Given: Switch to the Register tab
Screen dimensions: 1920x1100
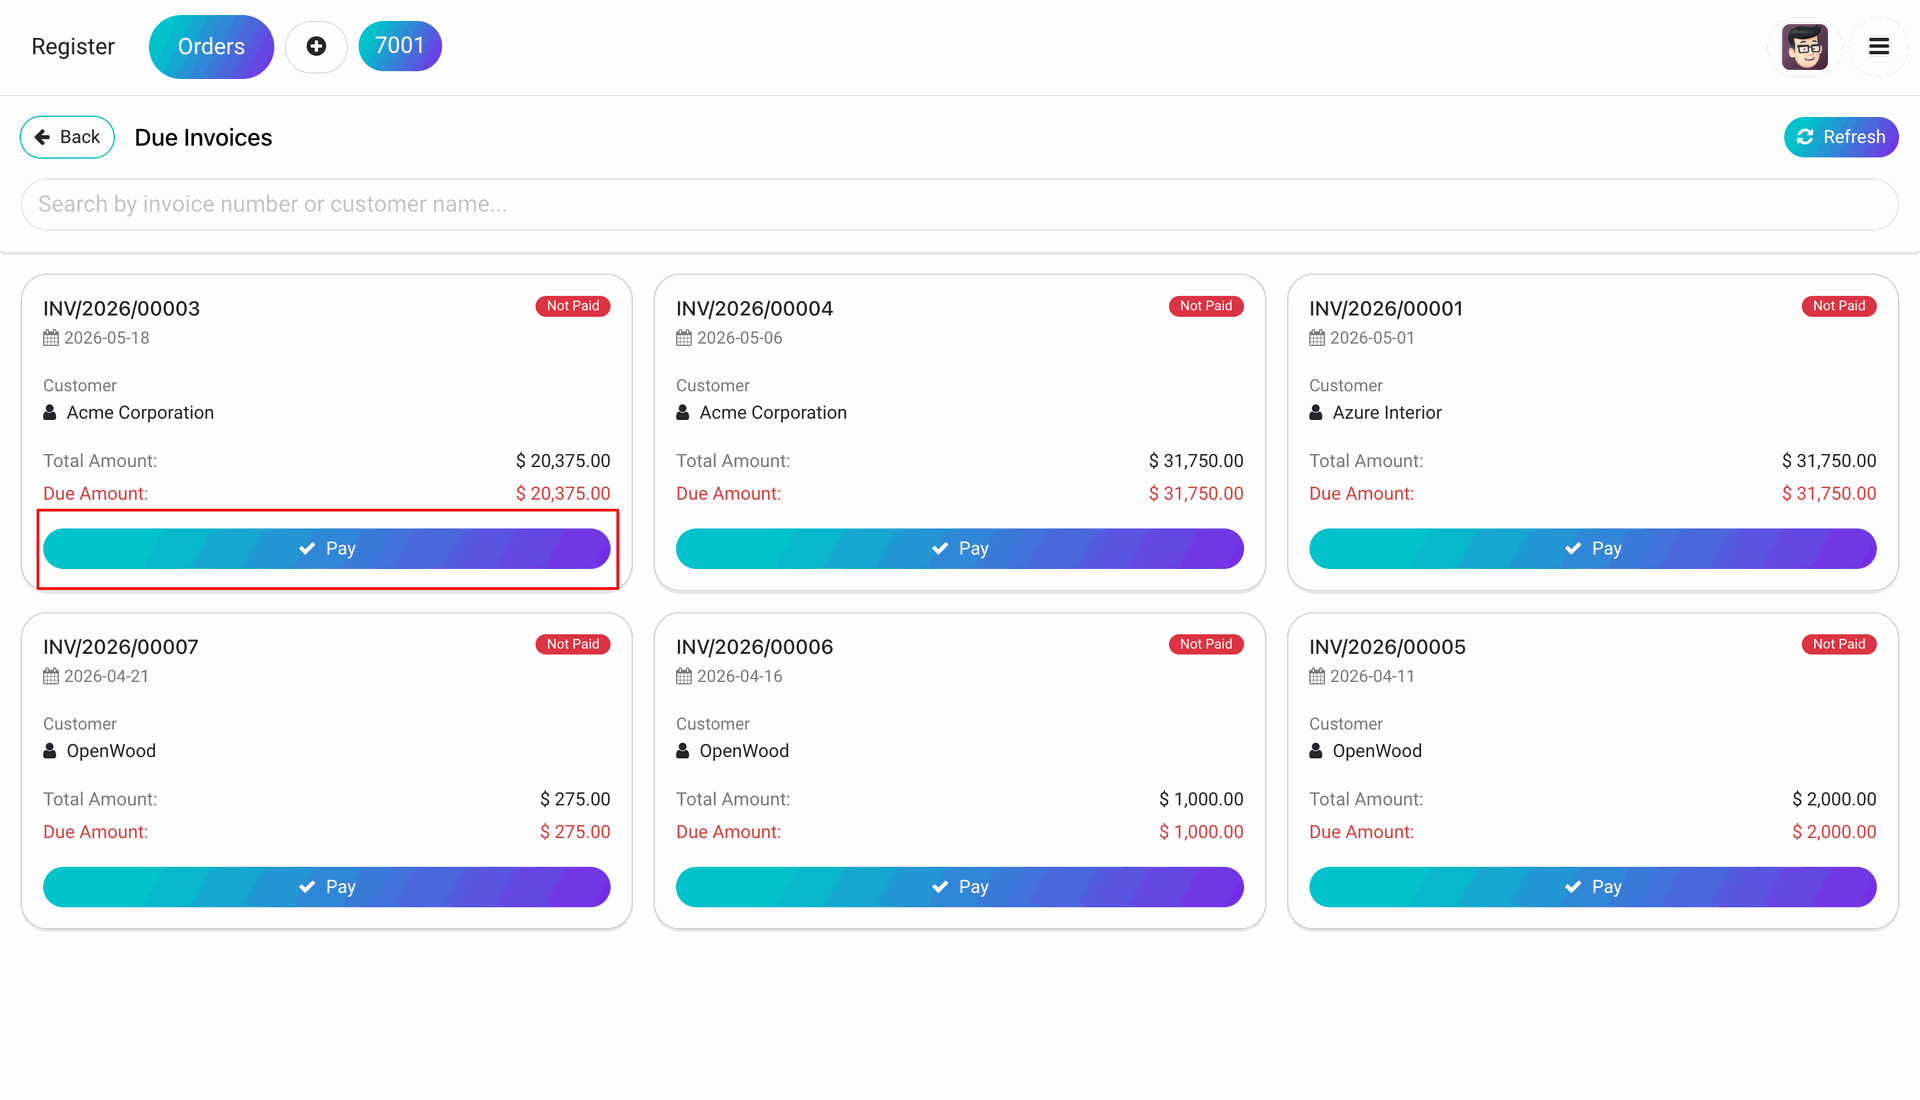Looking at the screenshot, I should click(73, 46).
